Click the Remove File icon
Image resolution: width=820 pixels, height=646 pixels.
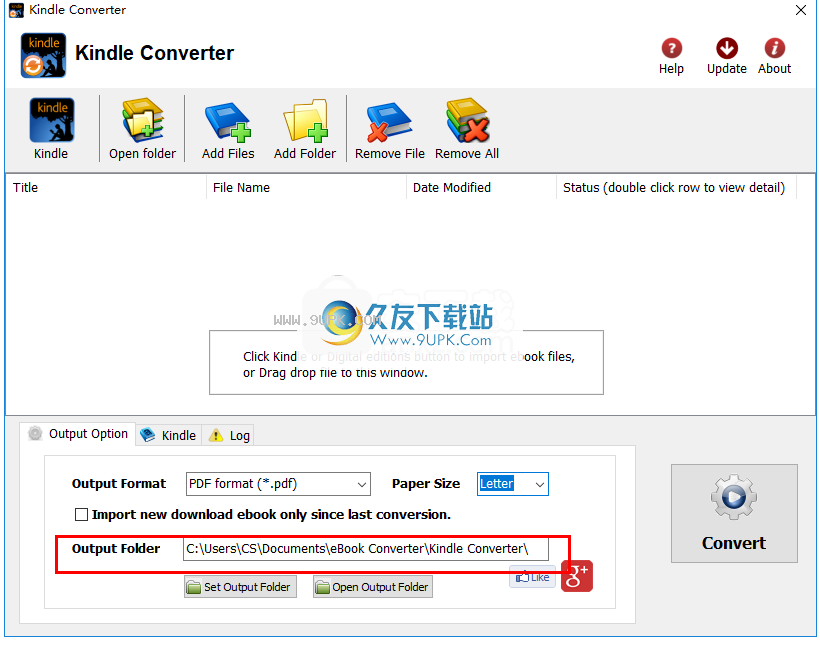pos(389,122)
